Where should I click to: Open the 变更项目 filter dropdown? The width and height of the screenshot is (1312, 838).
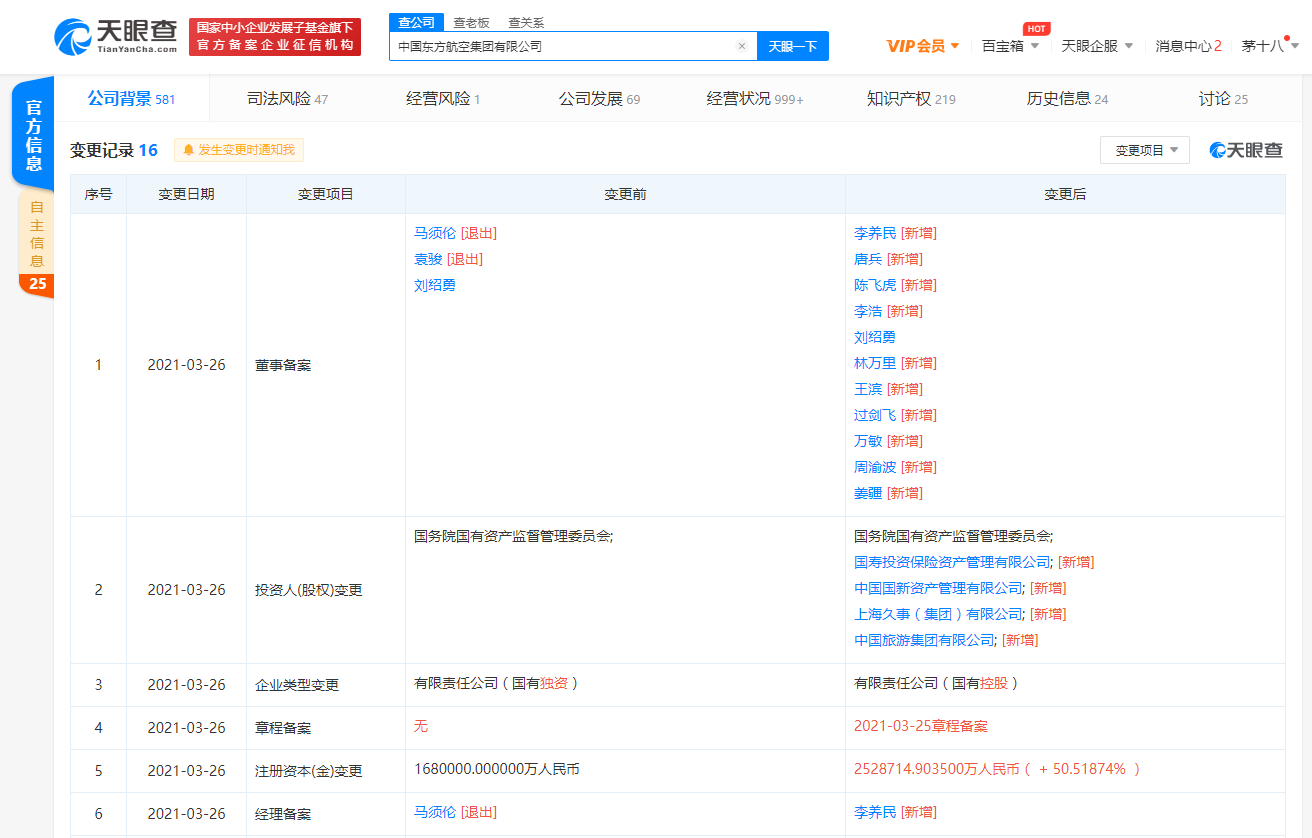click(x=1145, y=150)
